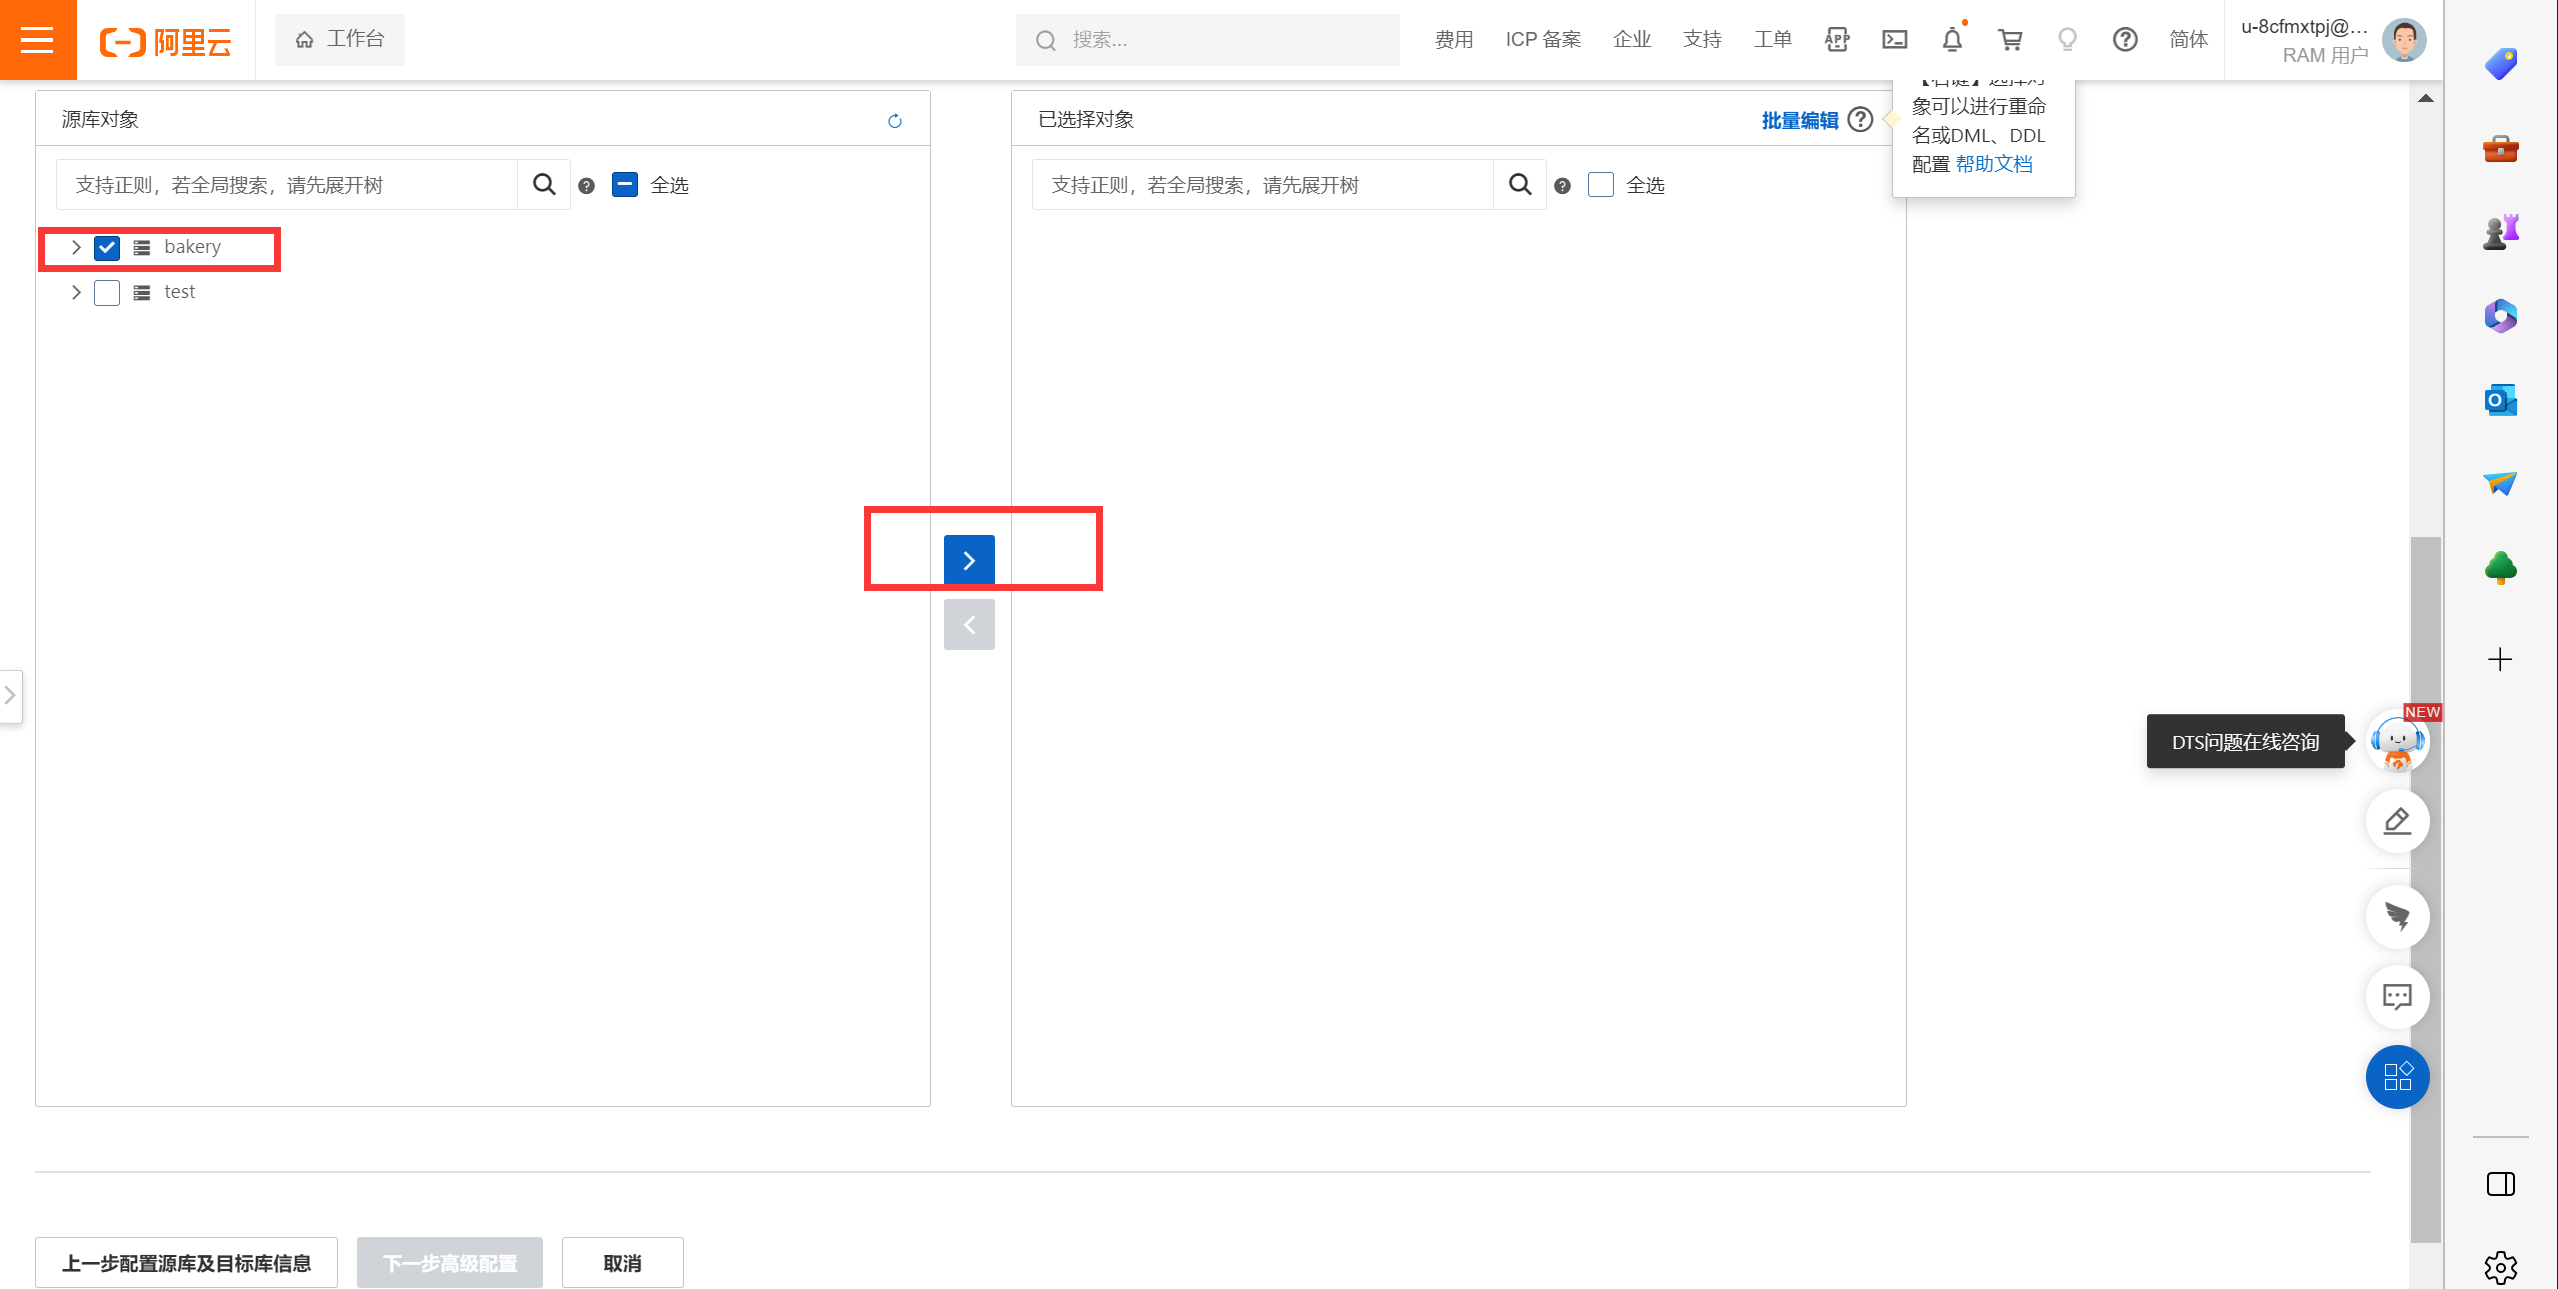Show selected objects search help icon
The width and height of the screenshot is (2558, 1289).
[1563, 186]
